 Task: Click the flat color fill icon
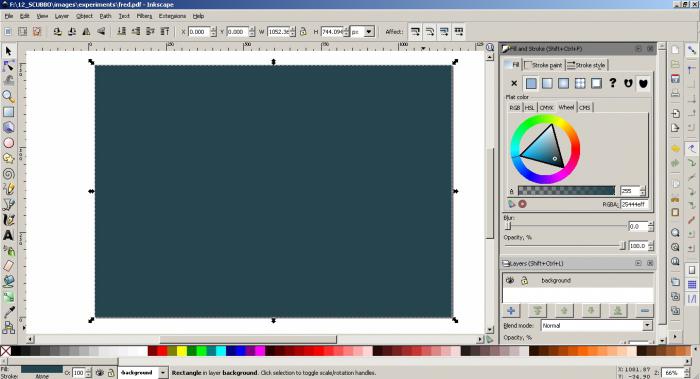(531, 83)
